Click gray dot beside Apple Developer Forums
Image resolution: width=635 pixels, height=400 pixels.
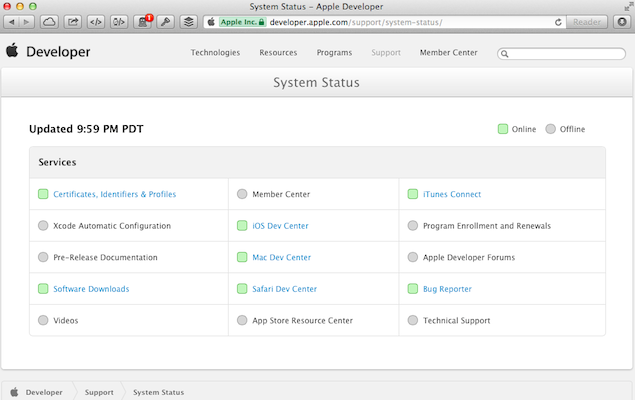[x=413, y=257]
